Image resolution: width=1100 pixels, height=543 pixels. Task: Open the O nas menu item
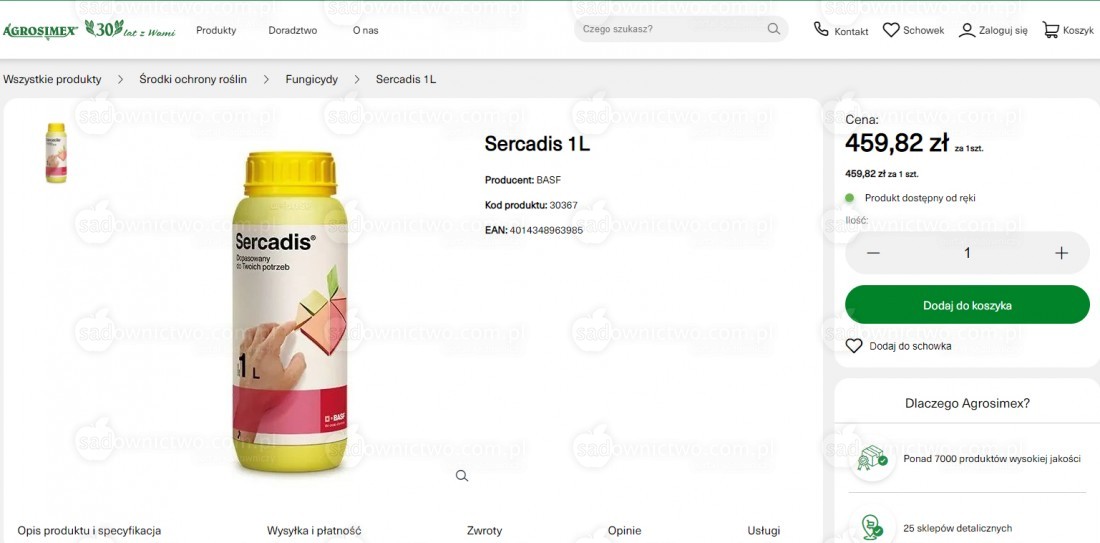365,31
